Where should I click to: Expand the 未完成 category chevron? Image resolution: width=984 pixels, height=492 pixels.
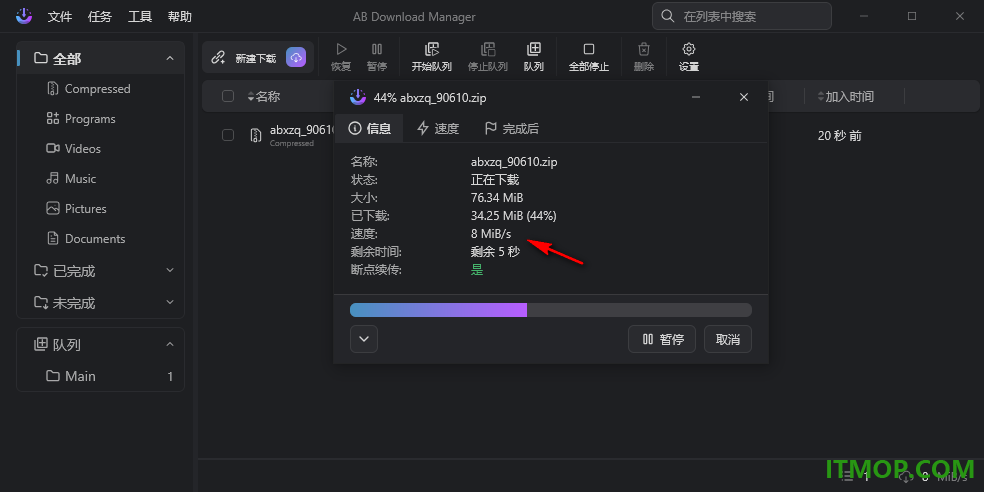pos(169,302)
